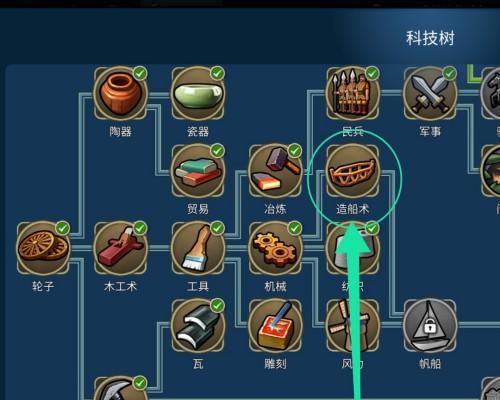Select the 机械 machinery gears icon
The width and height of the screenshot is (500, 400).
pyautogui.click(x=275, y=248)
